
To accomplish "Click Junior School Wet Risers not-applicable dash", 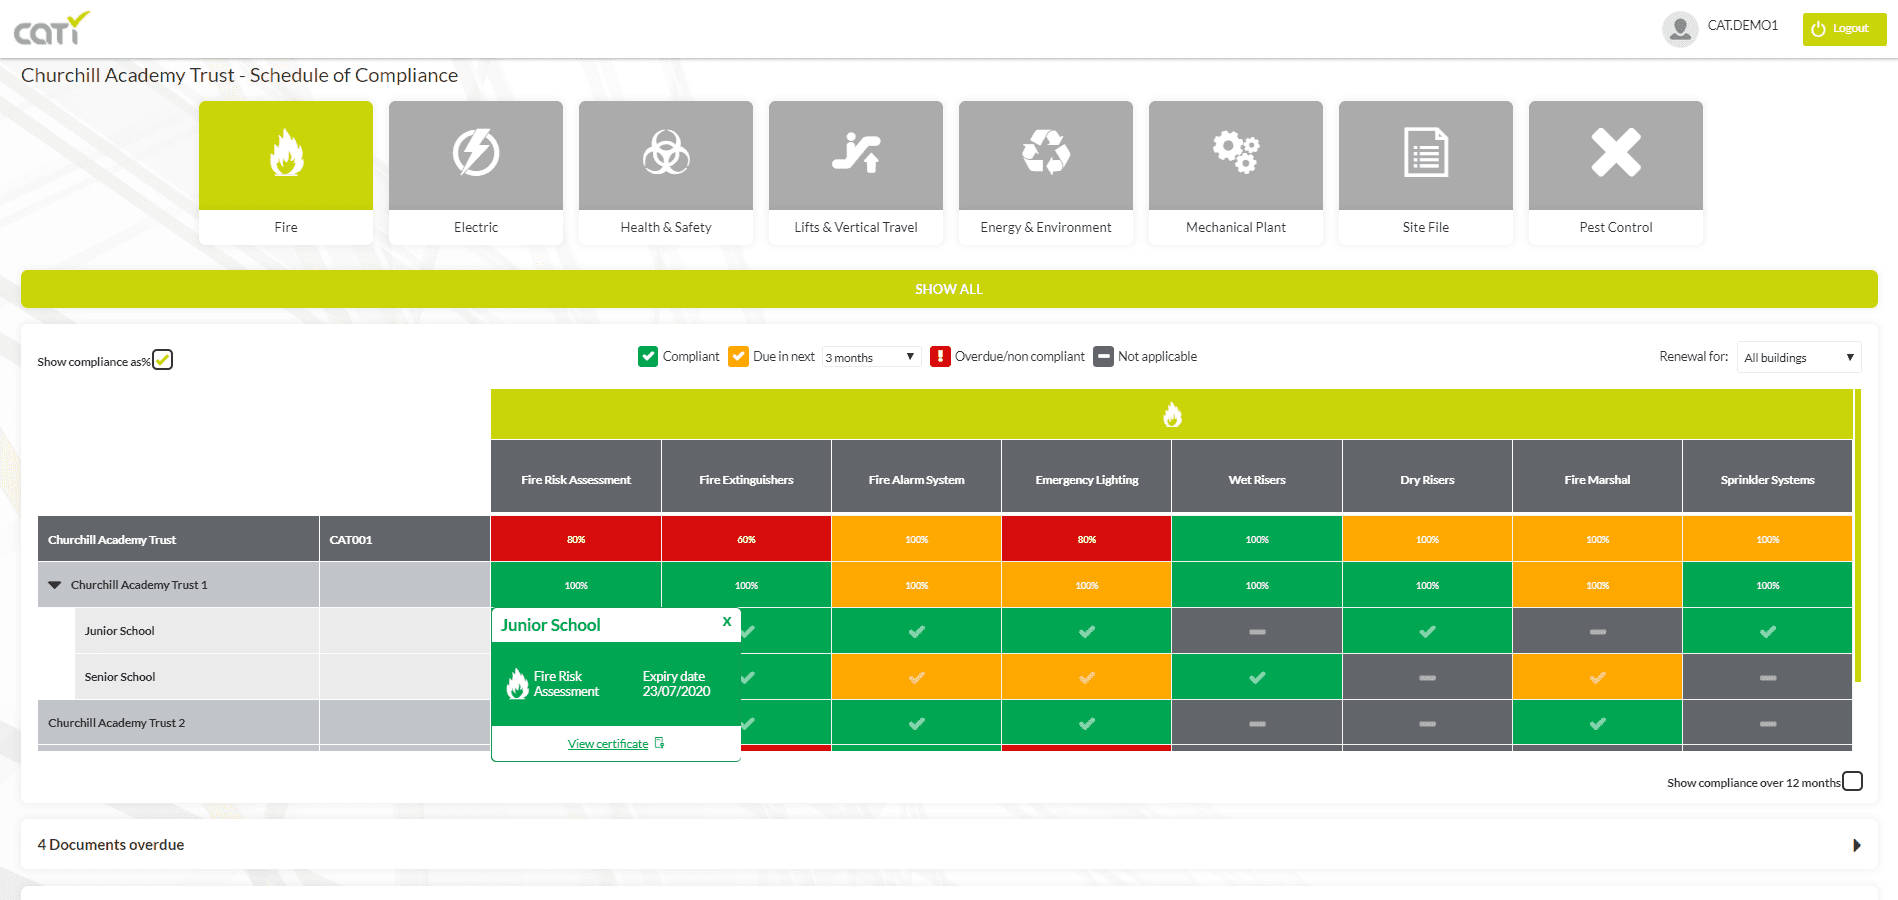I will 1257,631.
